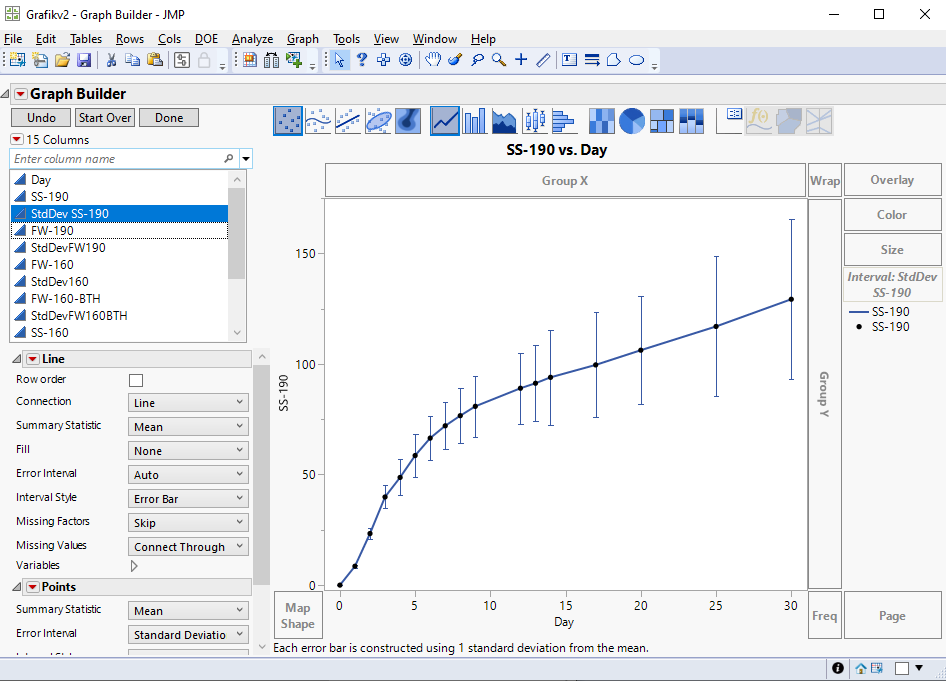
Task: Click the Done button
Action: click(169, 118)
